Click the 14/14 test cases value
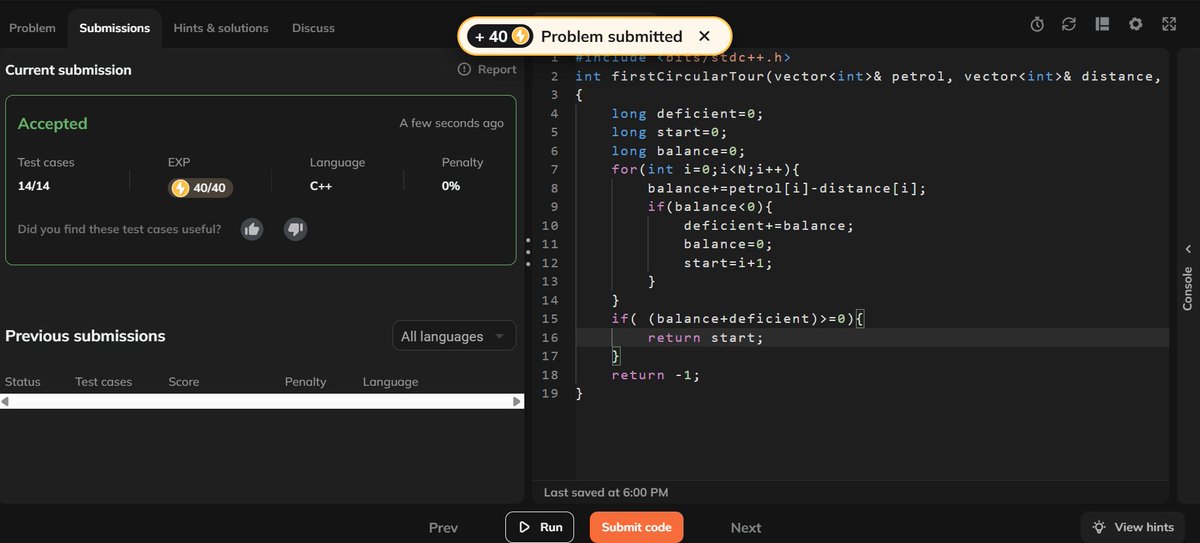Viewport: 1200px width, 543px height. (34, 186)
